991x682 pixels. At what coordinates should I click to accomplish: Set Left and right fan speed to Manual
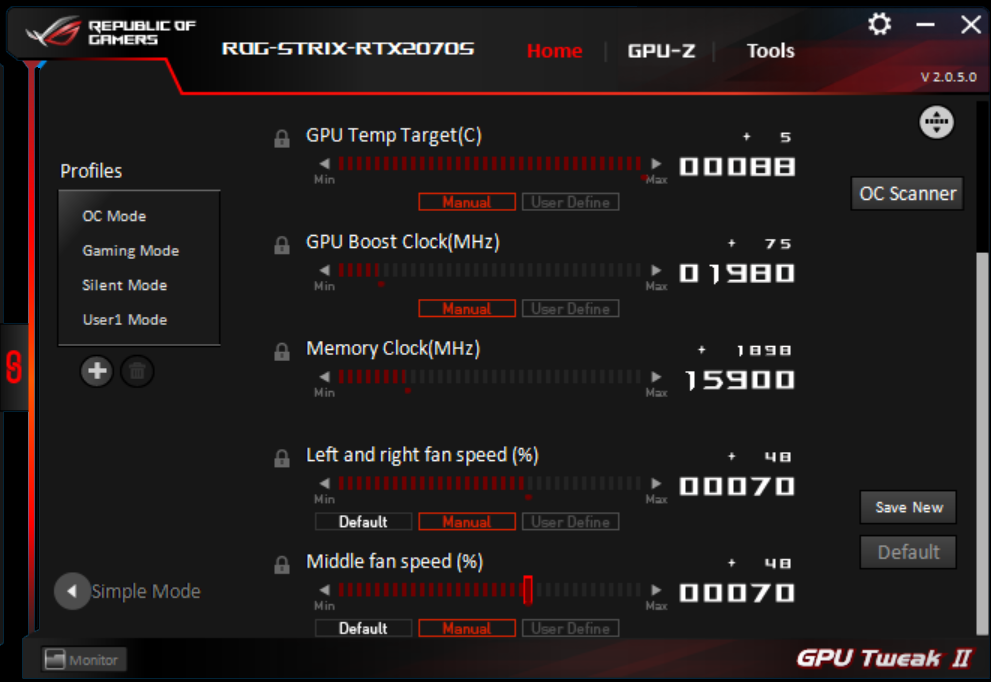click(467, 521)
